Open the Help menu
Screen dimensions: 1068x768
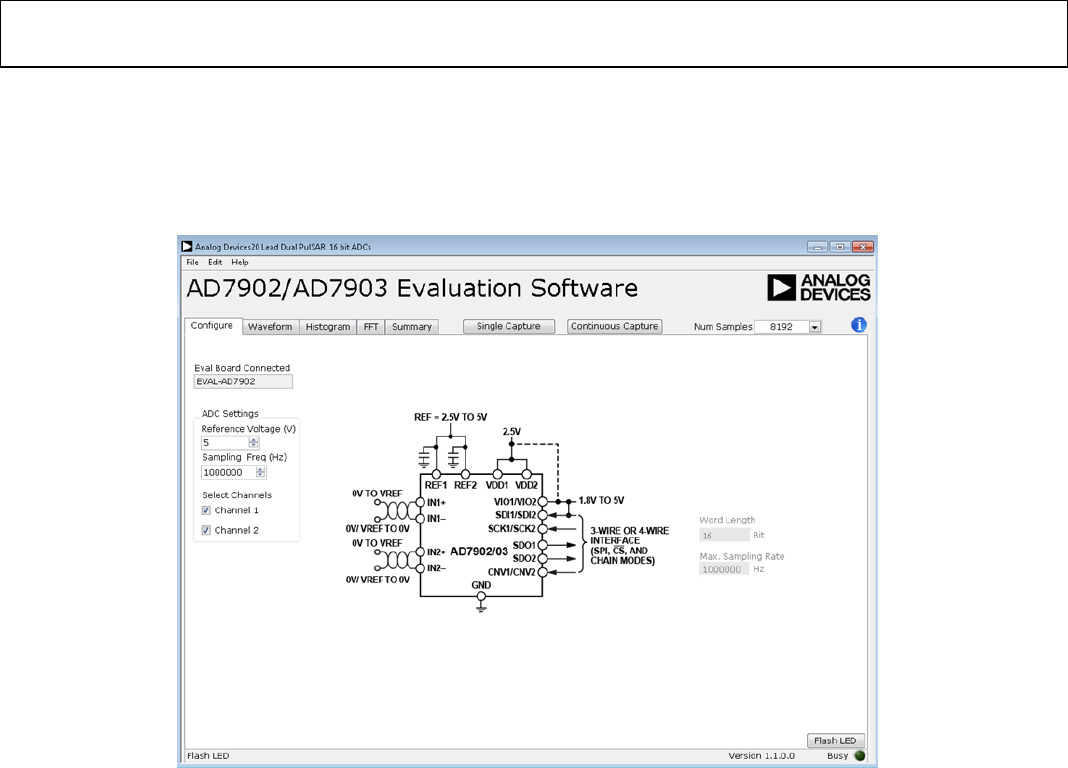pos(240,262)
